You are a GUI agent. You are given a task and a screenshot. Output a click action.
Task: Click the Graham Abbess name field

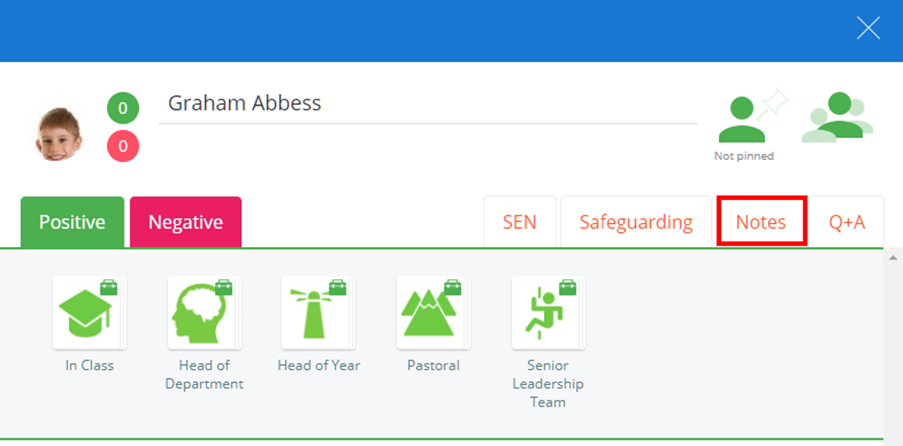[428, 104]
